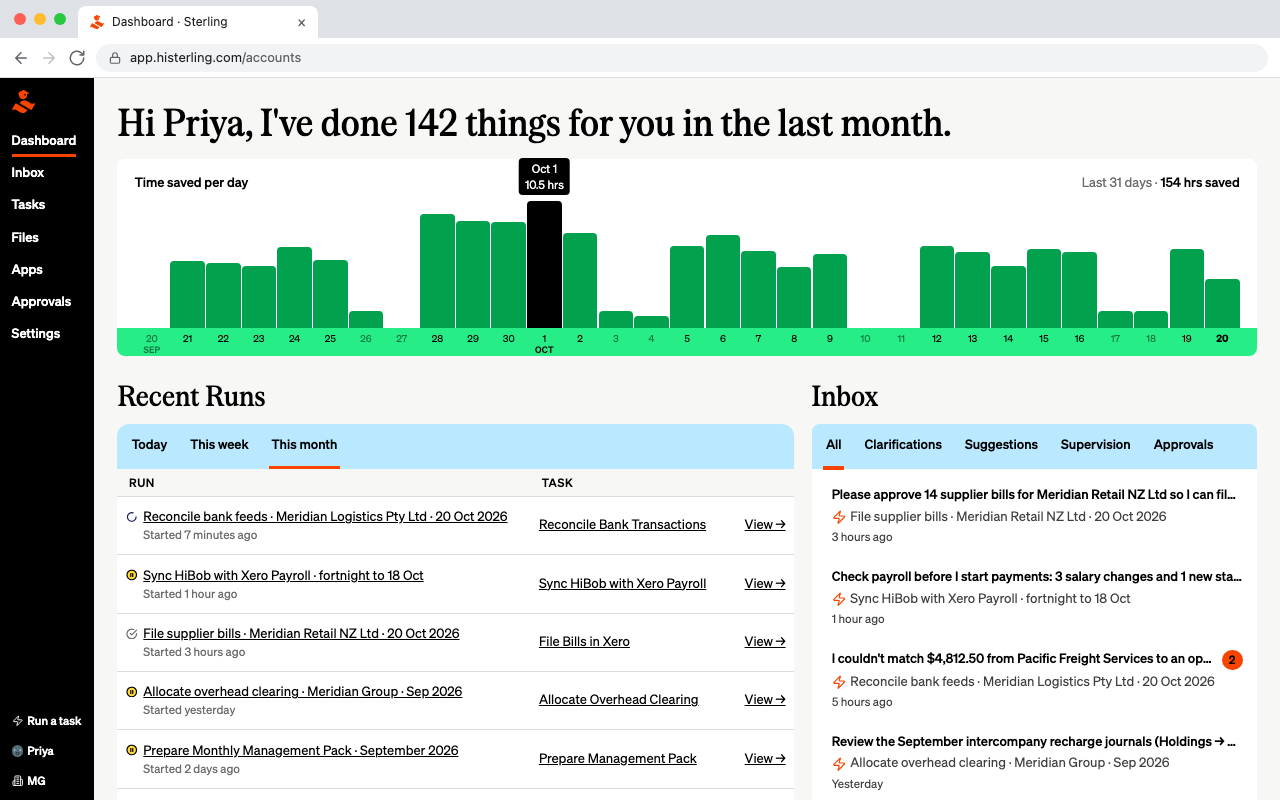
Task: Click the spinner icon on the Reconcile bank feeds run
Action: point(132,517)
